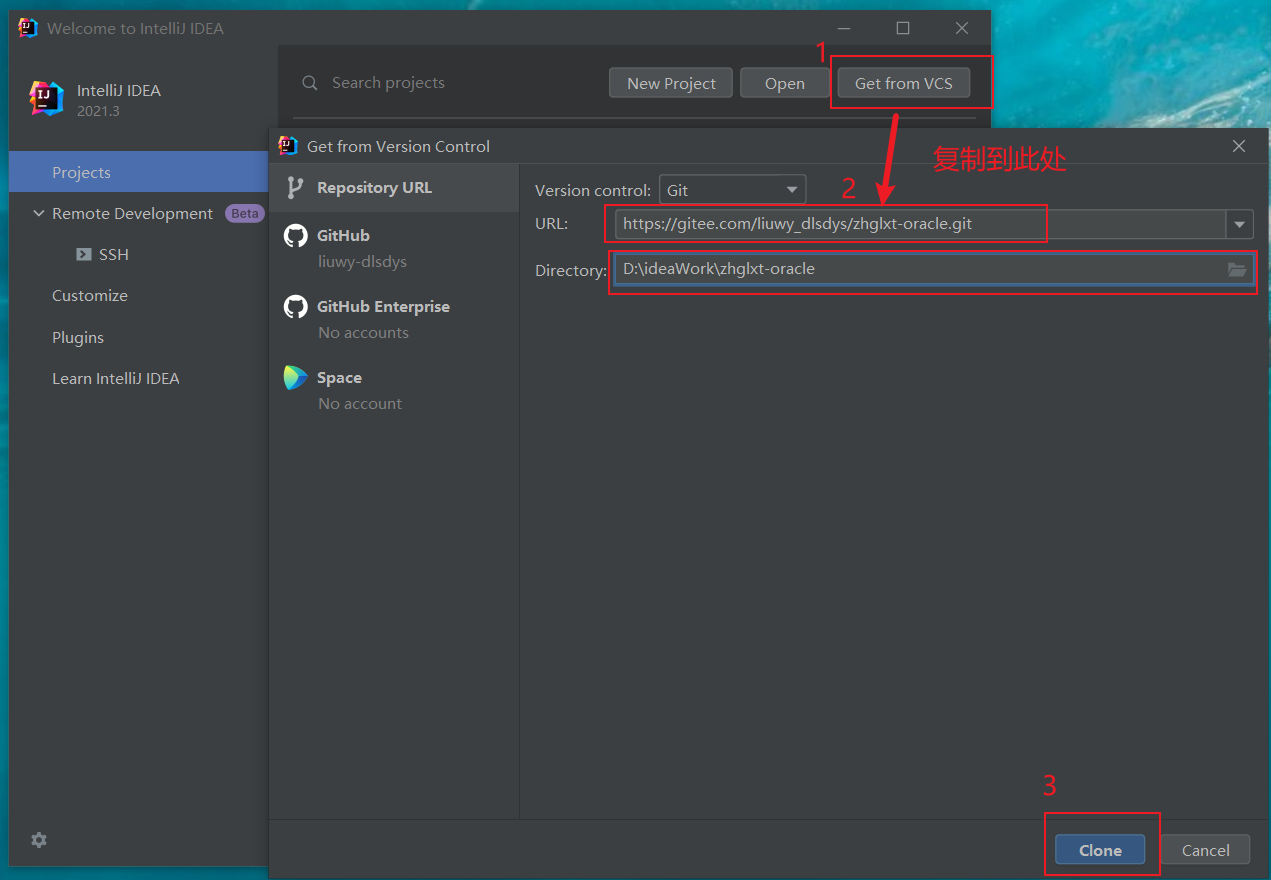Image resolution: width=1271 pixels, height=880 pixels.
Task: Click the settings gear icon in Welcome window
Action: (39, 840)
